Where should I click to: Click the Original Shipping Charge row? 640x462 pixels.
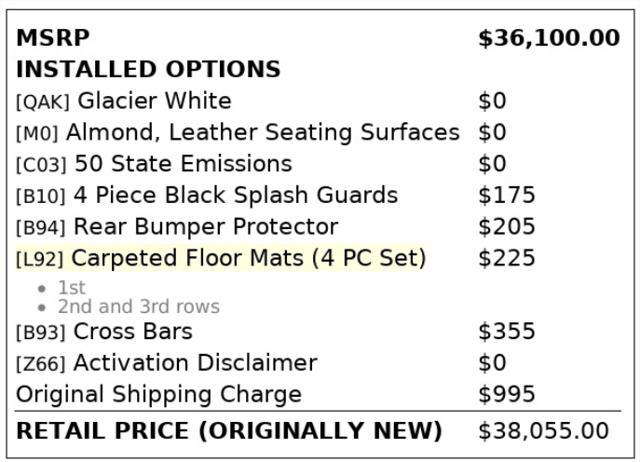point(158,394)
